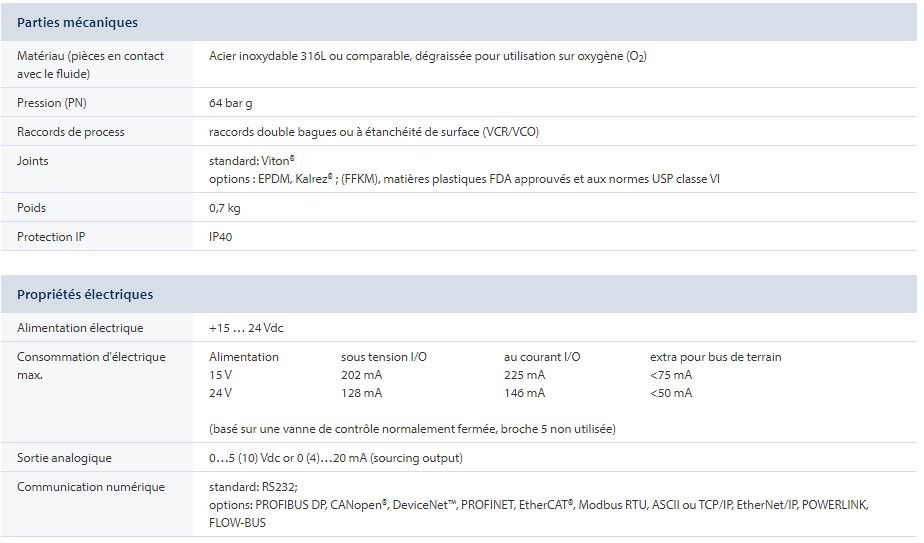
Task: Select the "Alimentation électrique" row label
Action: pyautogui.click(x=80, y=328)
